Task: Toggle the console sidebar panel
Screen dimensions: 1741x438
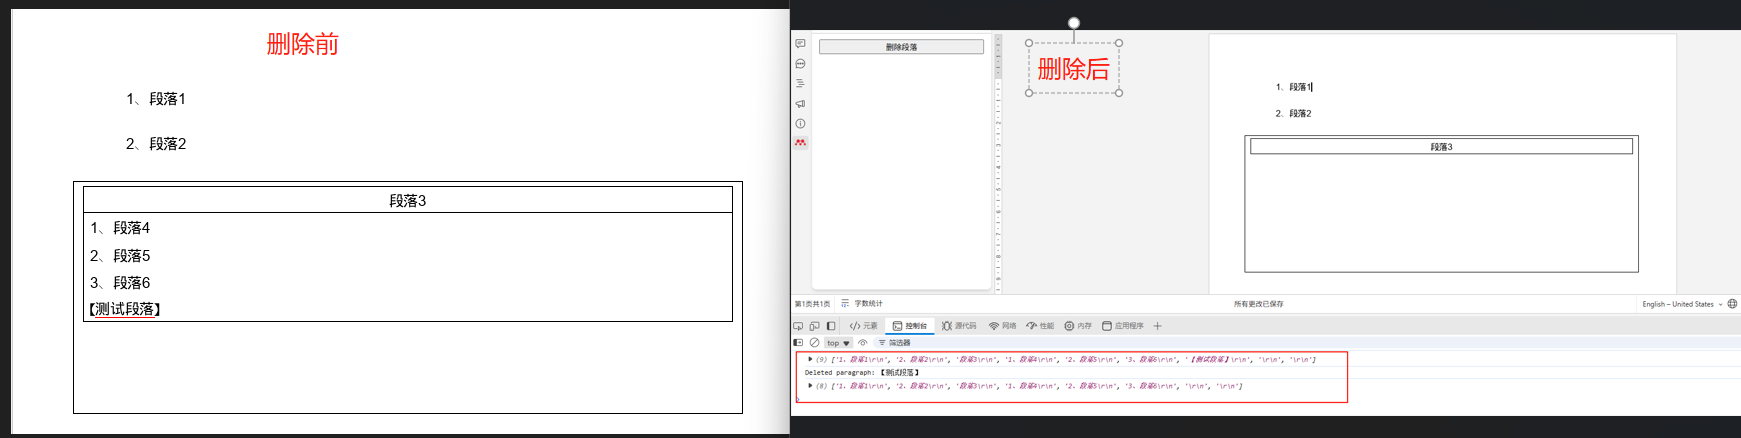Action: [798, 343]
